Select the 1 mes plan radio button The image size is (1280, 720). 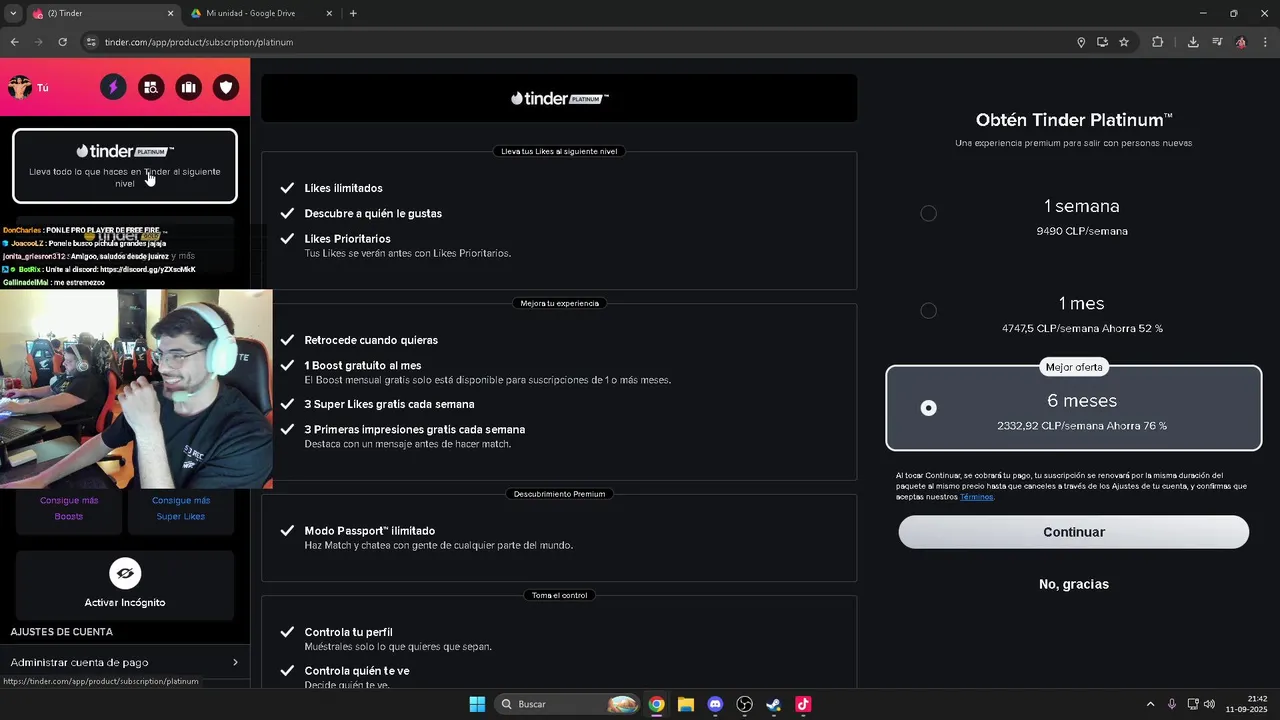click(x=929, y=311)
